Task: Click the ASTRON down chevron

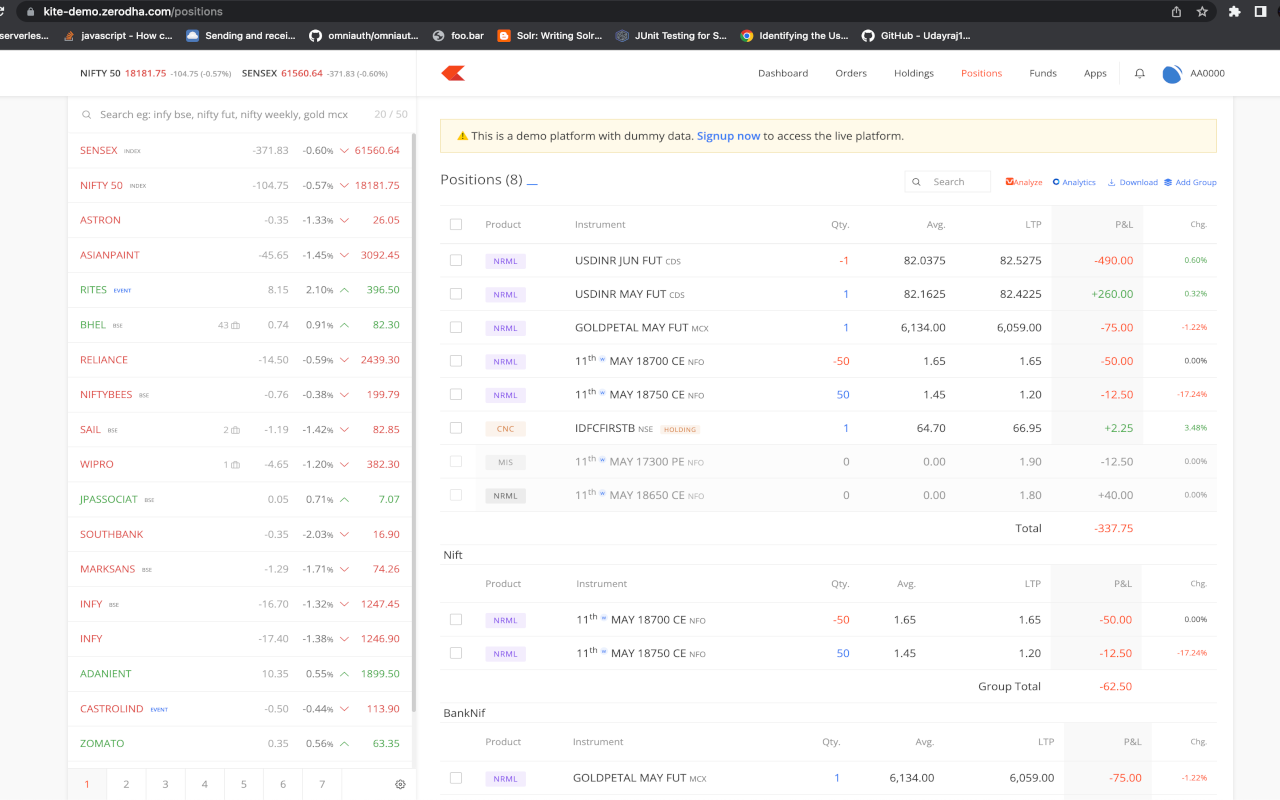Action: point(344,220)
